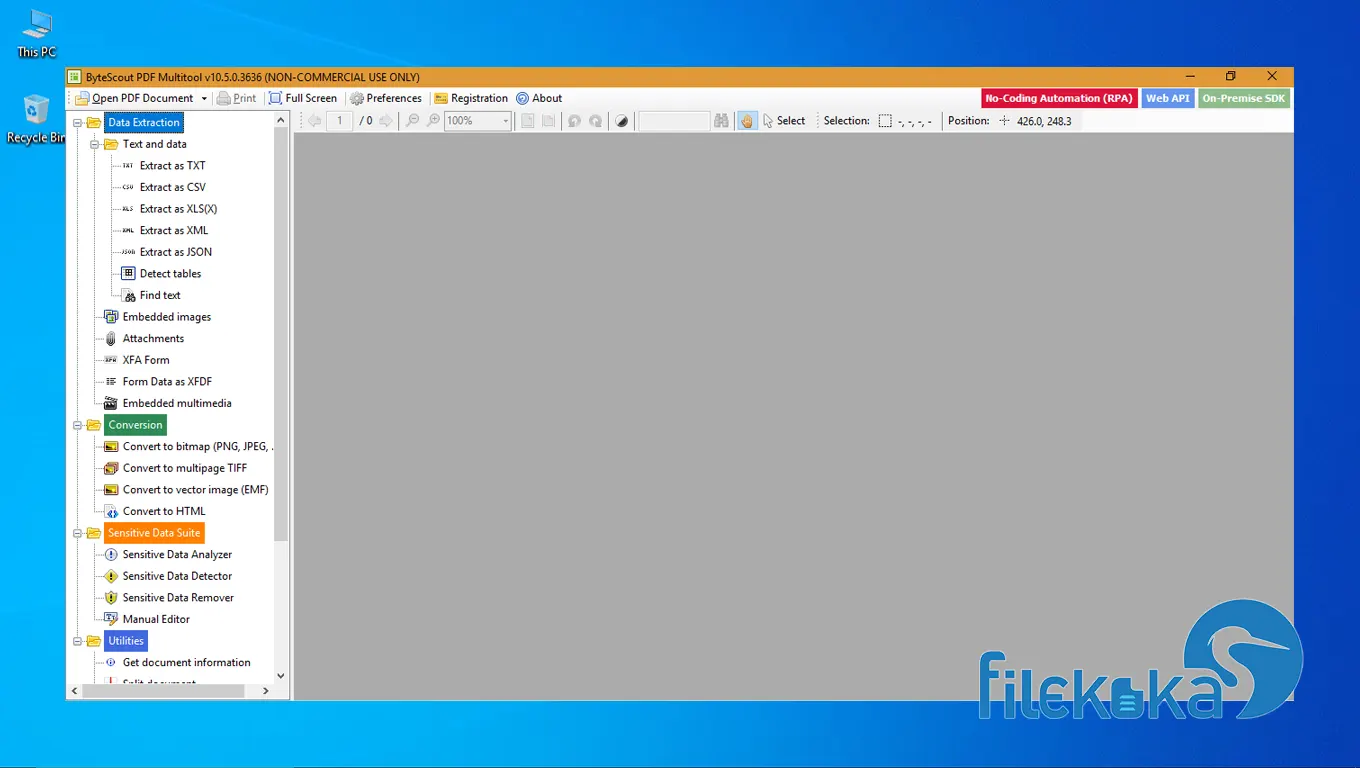Click the Extract as CSV icon
Image resolution: width=1360 pixels, height=768 pixels.
tap(128, 187)
